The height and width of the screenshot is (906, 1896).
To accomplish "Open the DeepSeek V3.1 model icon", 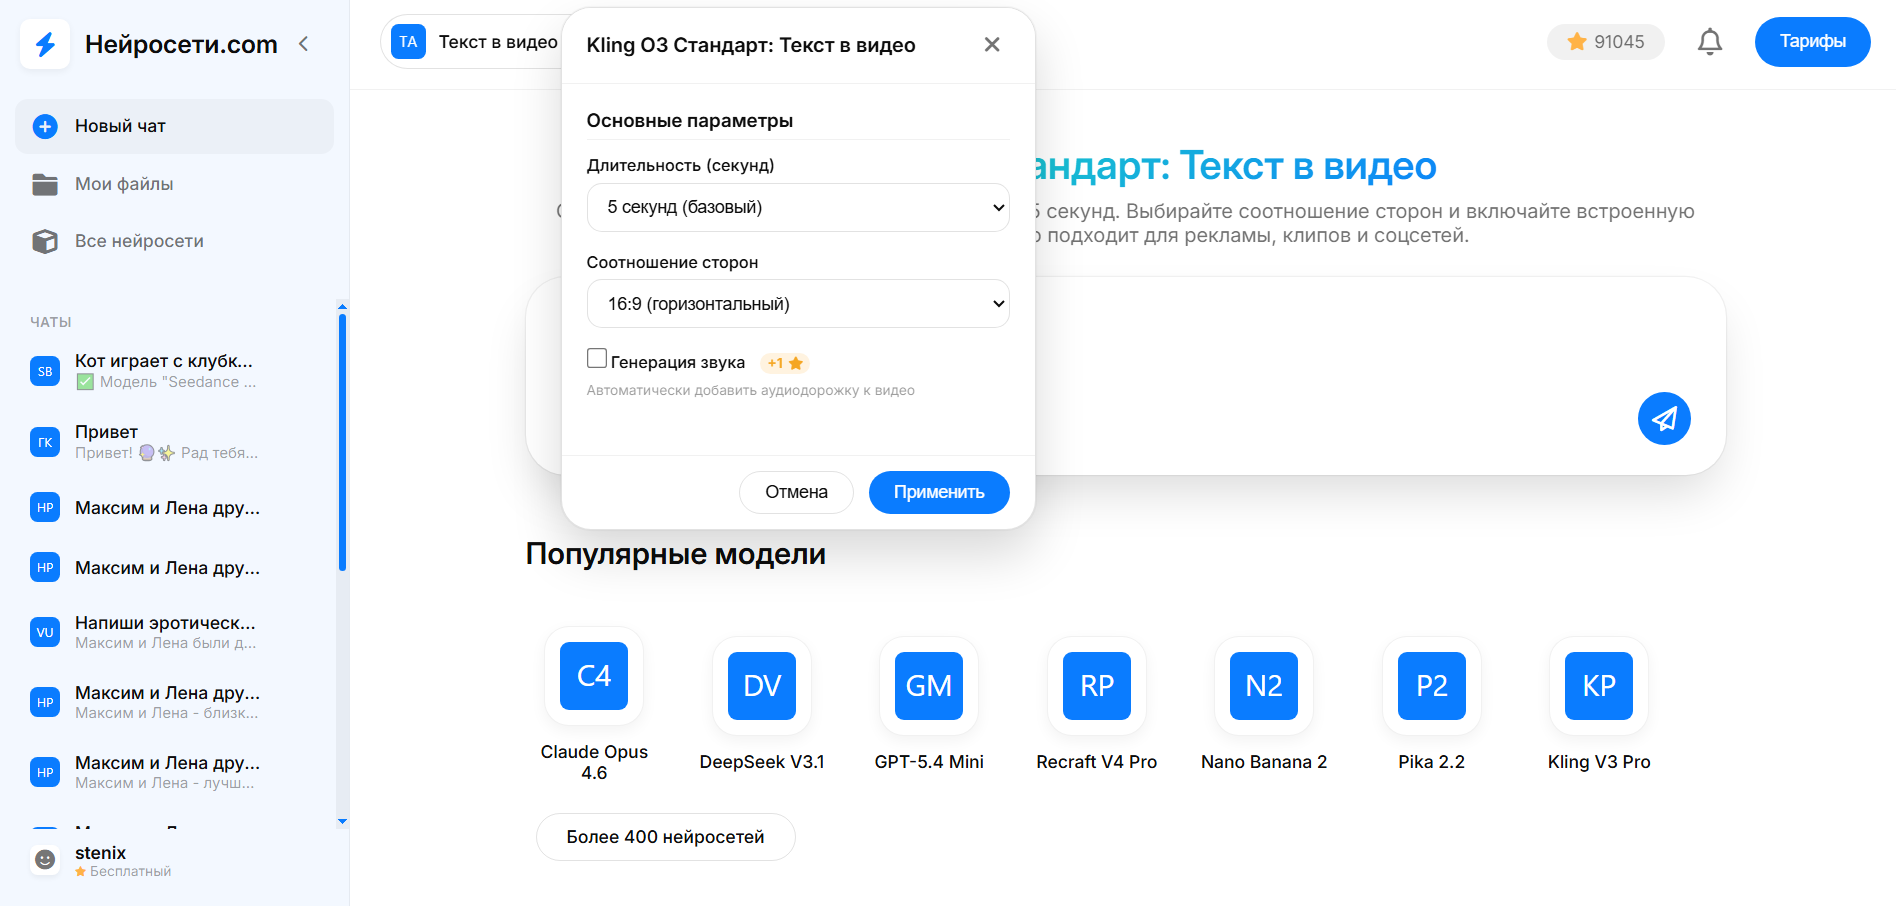I will pyautogui.click(x=762, y=686).
